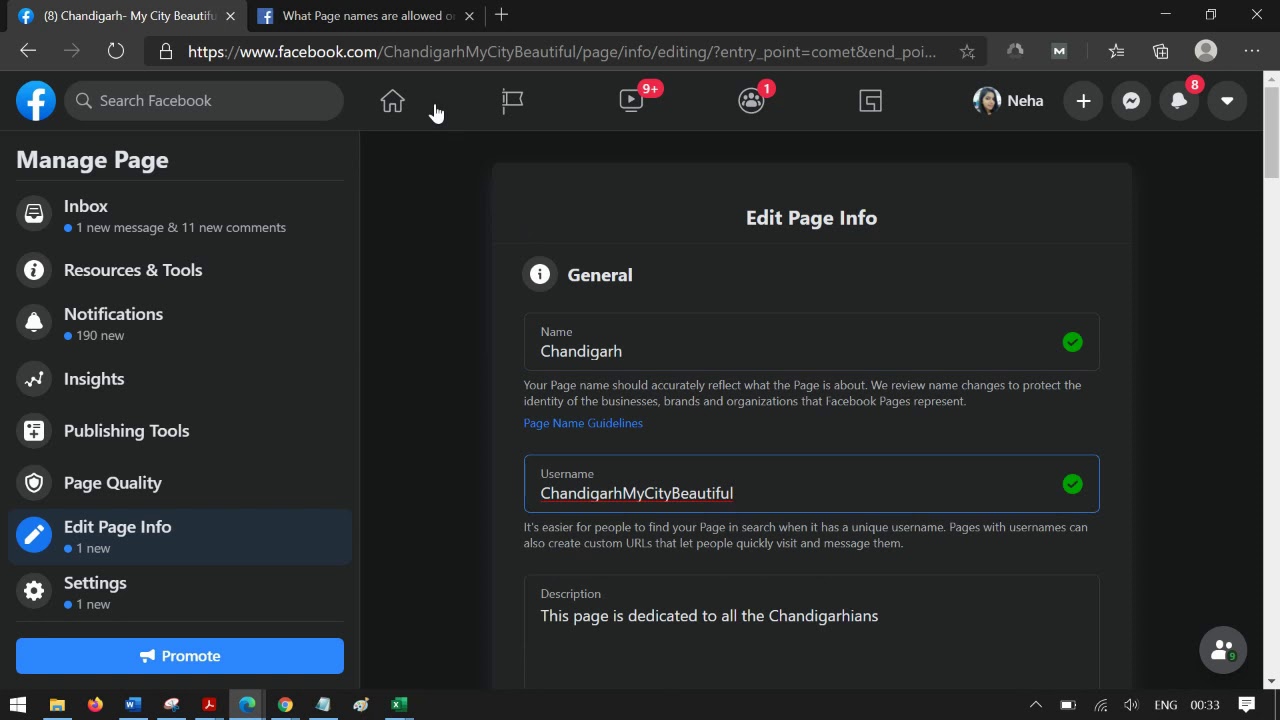The height and width of the screenshot is (720, 1280).
Task: Open Page Quality
Action: 180,483
